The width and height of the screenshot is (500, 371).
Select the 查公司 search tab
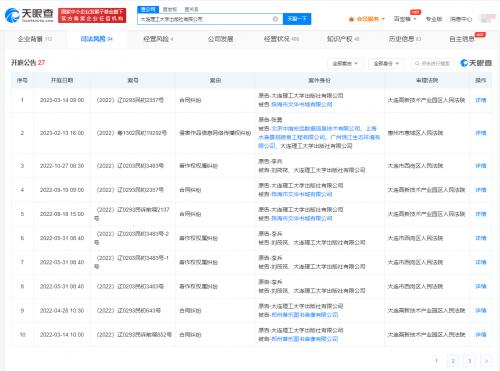pyautogui.click(x=148, y=9)
